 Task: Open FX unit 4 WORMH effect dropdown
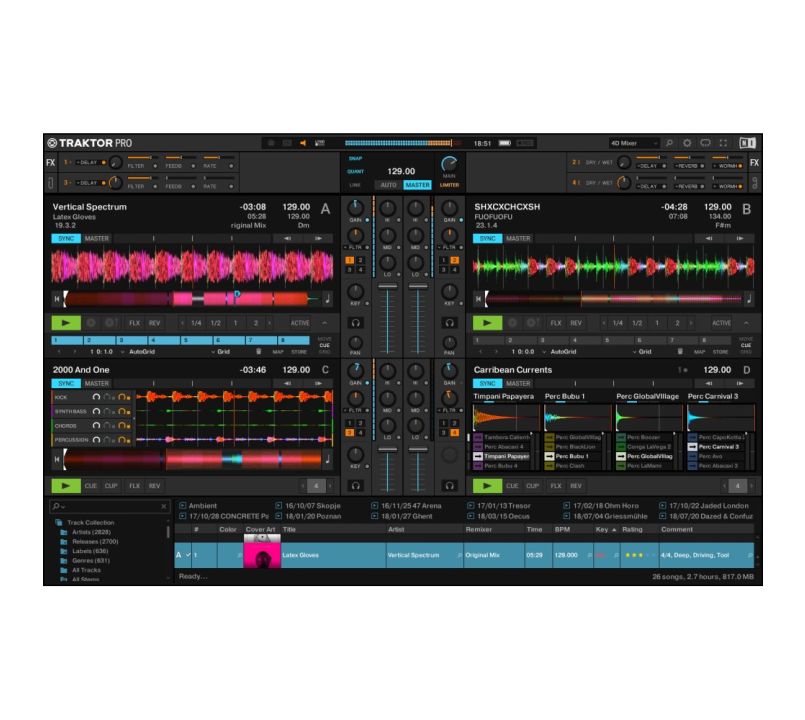point(727,186)
